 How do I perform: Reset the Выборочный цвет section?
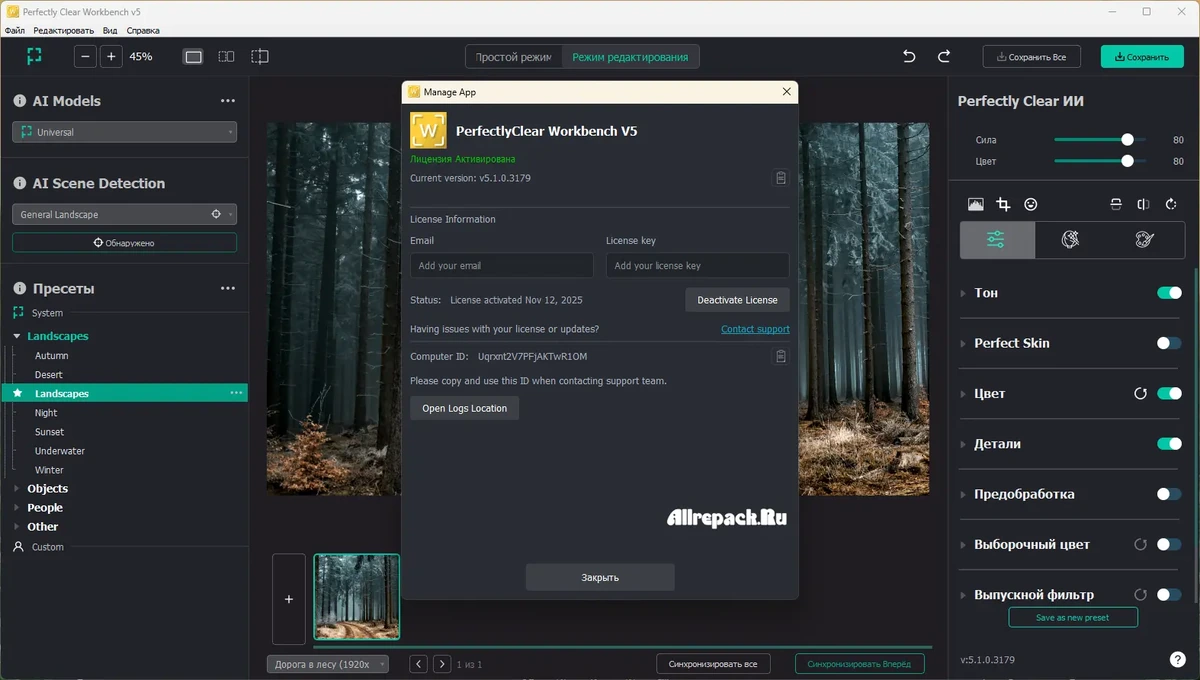(x=1140, y=545)
